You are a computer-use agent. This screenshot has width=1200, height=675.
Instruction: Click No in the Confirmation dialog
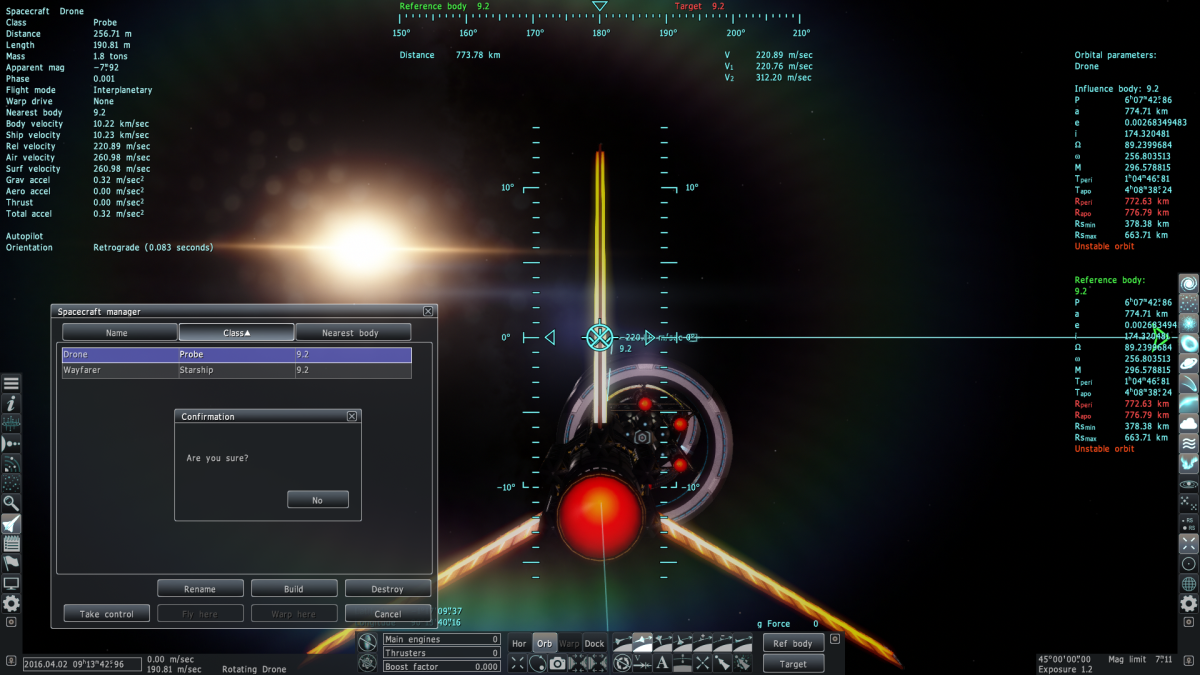tap(317, 500)
